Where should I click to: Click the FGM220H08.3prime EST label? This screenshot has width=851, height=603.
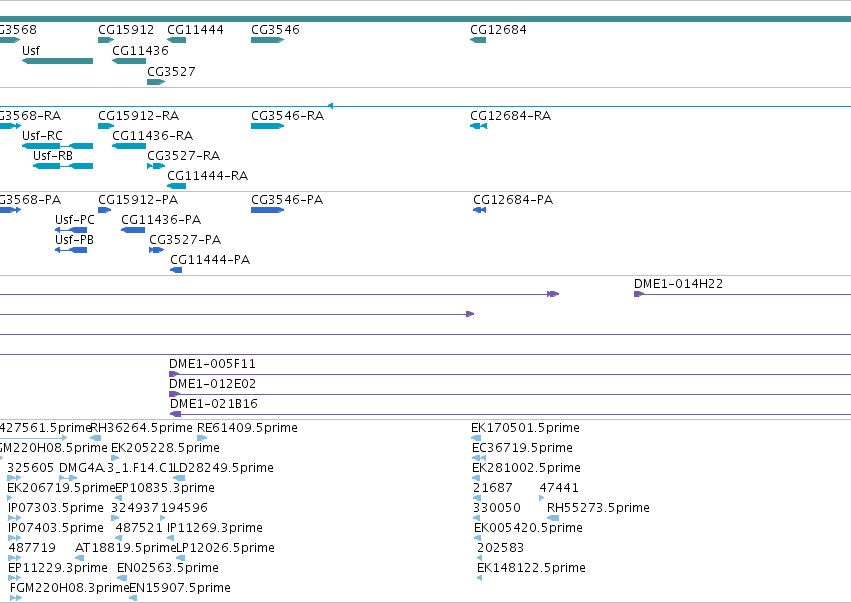point(69,588)
